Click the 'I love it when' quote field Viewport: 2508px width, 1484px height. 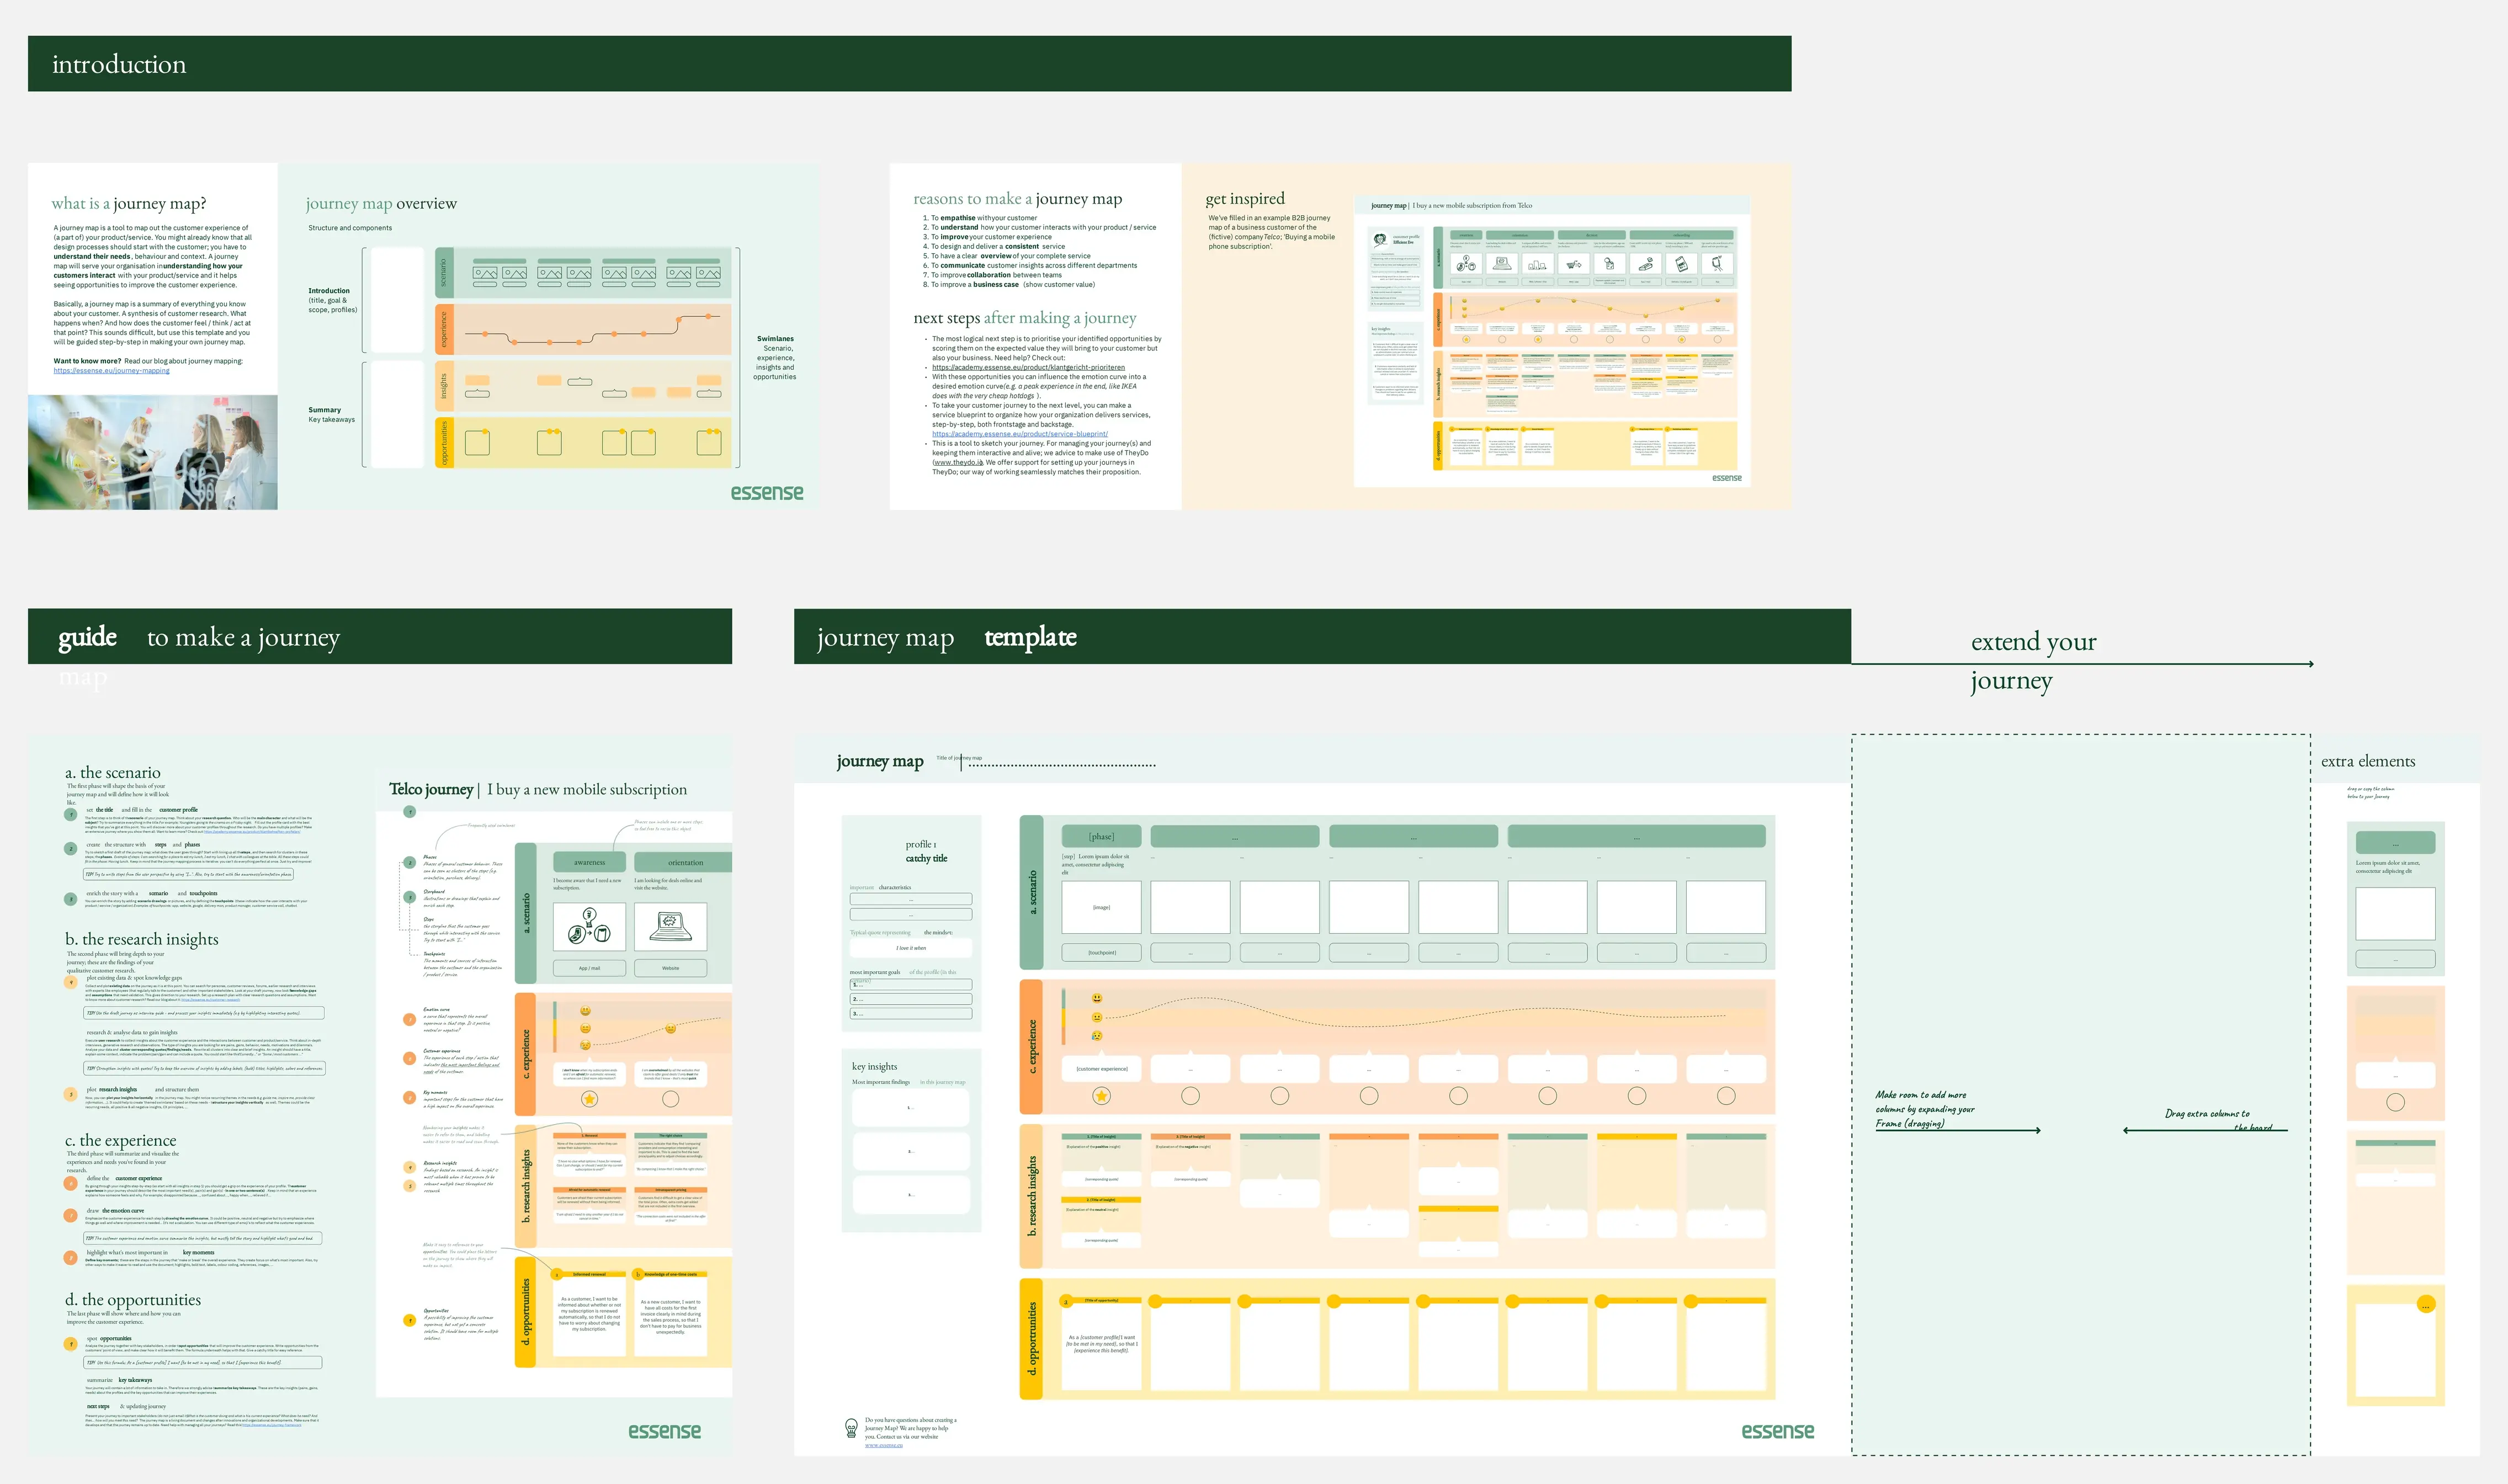click(910, 947)
